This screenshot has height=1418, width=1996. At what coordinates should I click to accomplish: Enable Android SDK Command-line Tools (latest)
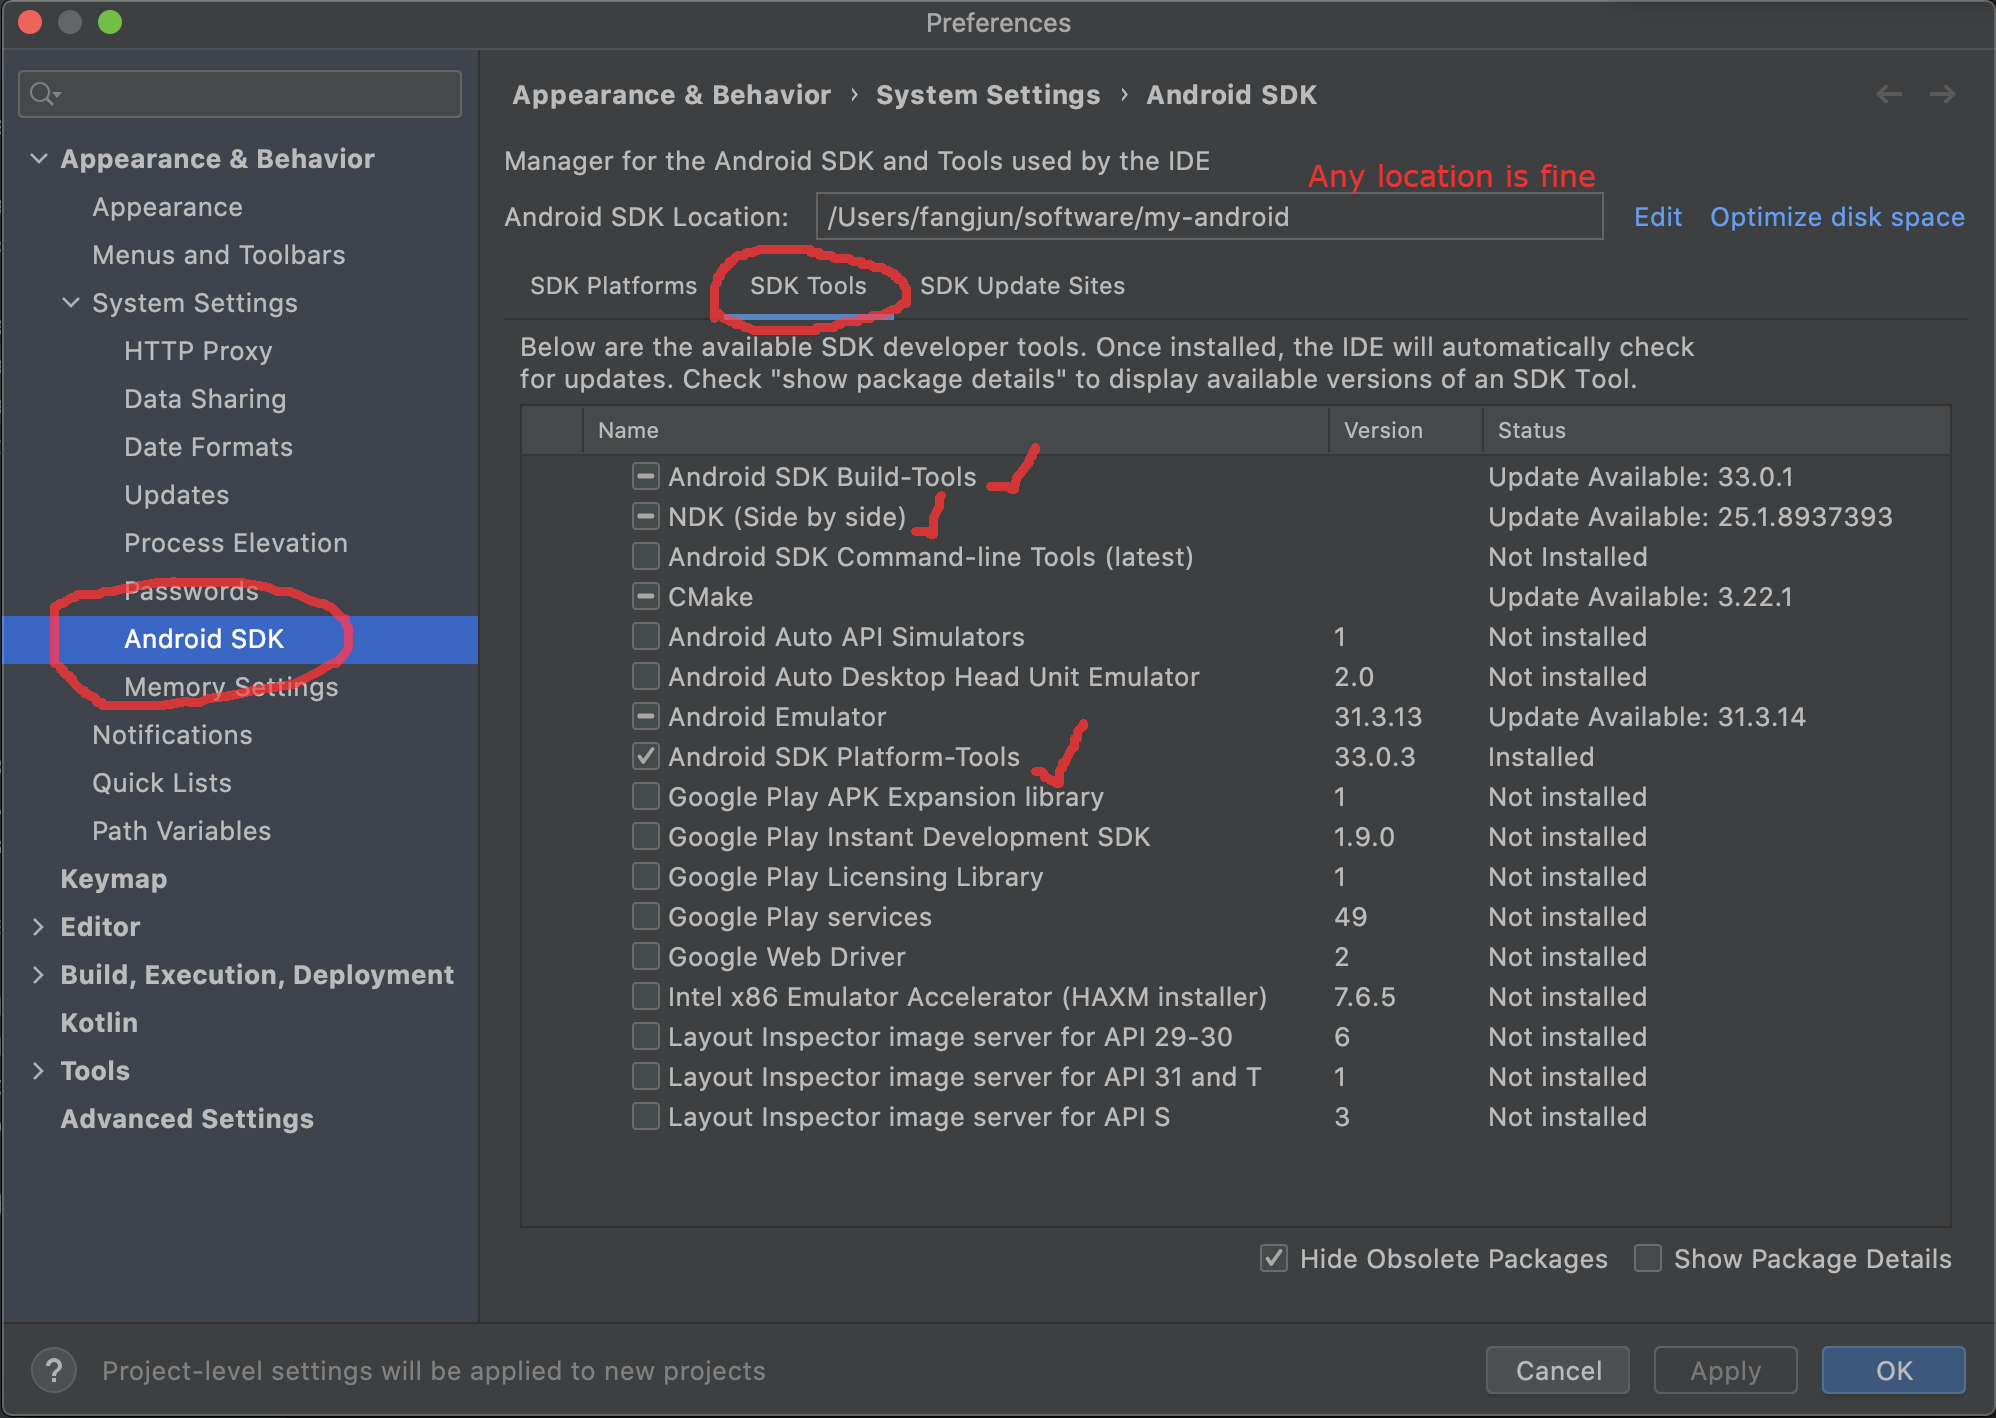click(x=646, y=556)
